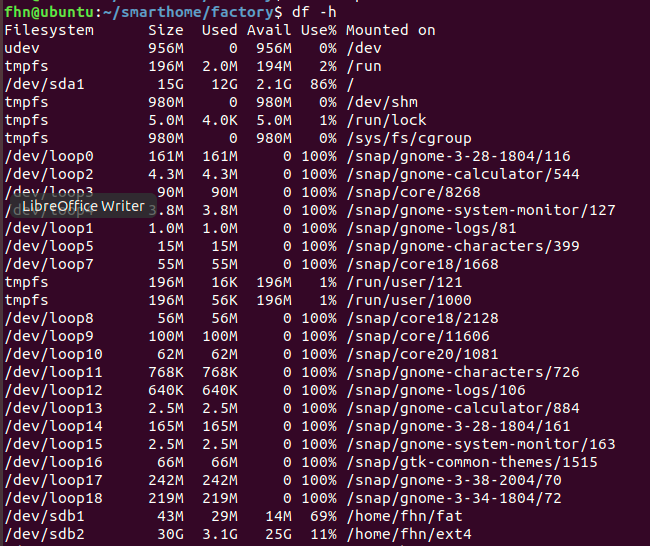Click the '/run/lock' mount point

(386, 120)
